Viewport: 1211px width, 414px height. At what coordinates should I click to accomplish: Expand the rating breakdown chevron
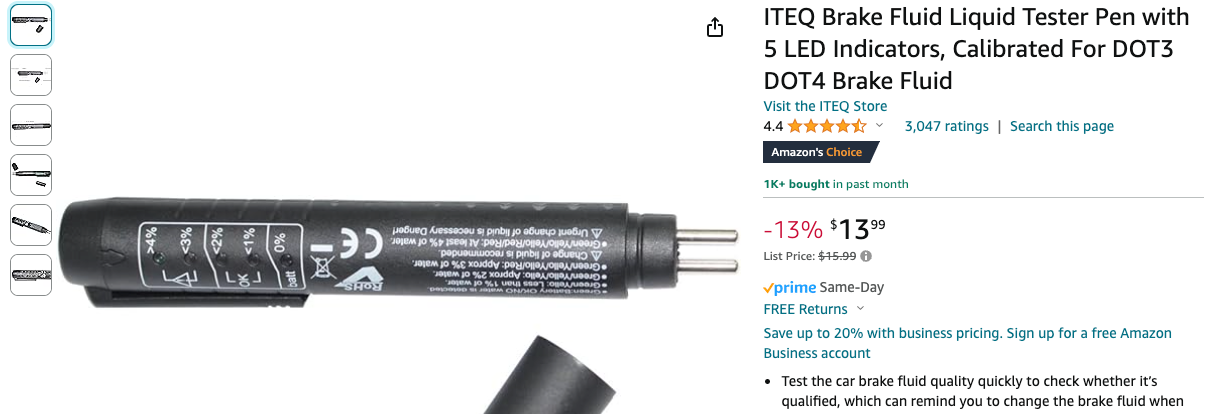tap(880, 126)
